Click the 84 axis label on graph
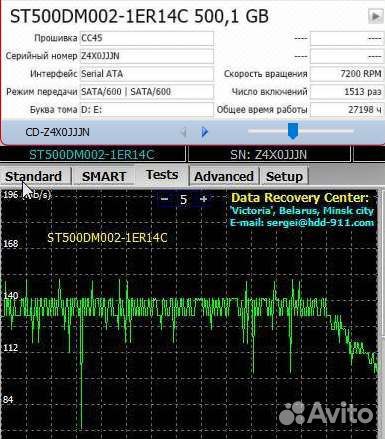 click(x=8, y=399)
